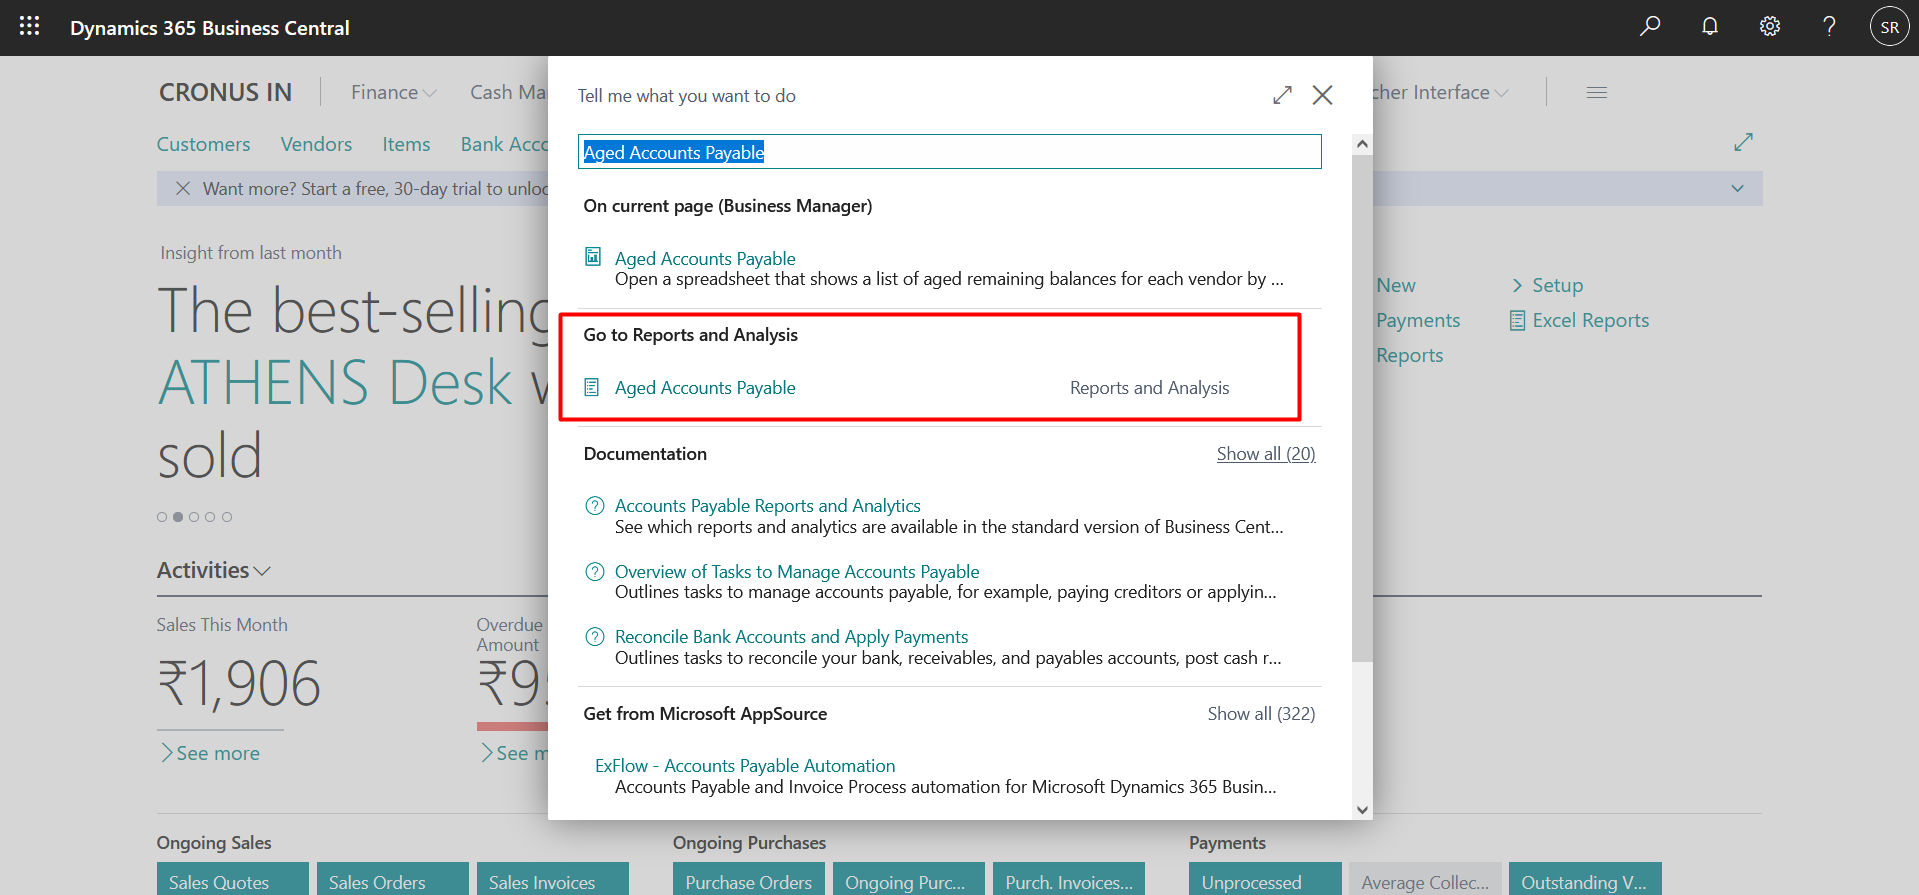Expand the Activities section chevron
This screenshot has height=895, width=1919.
tap(262, 571)
